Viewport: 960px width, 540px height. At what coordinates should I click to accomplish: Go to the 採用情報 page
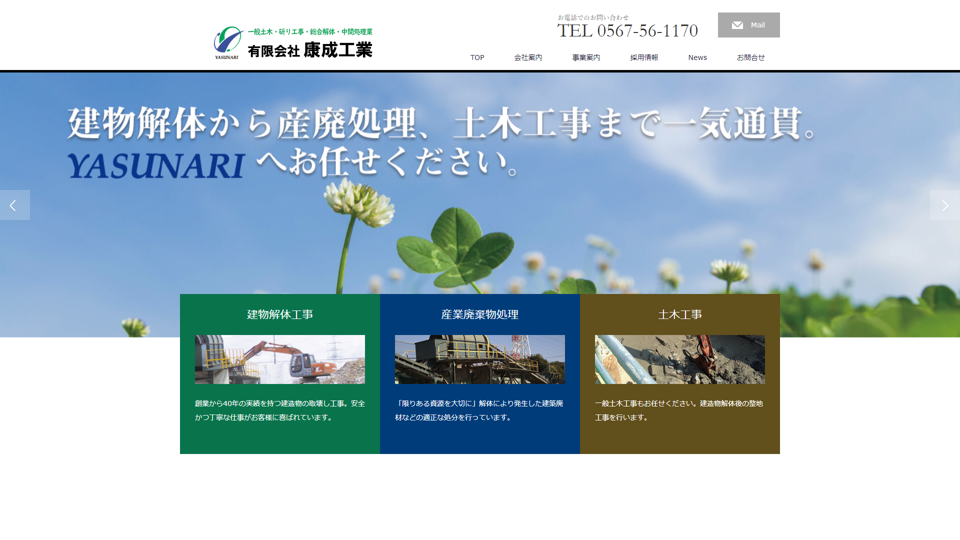644,58
